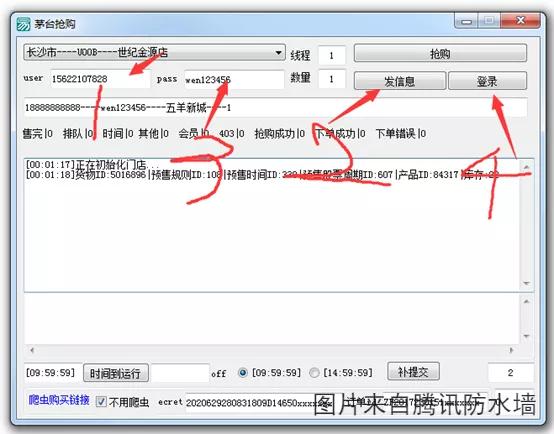Focus the pass password field

coord(234,80)
